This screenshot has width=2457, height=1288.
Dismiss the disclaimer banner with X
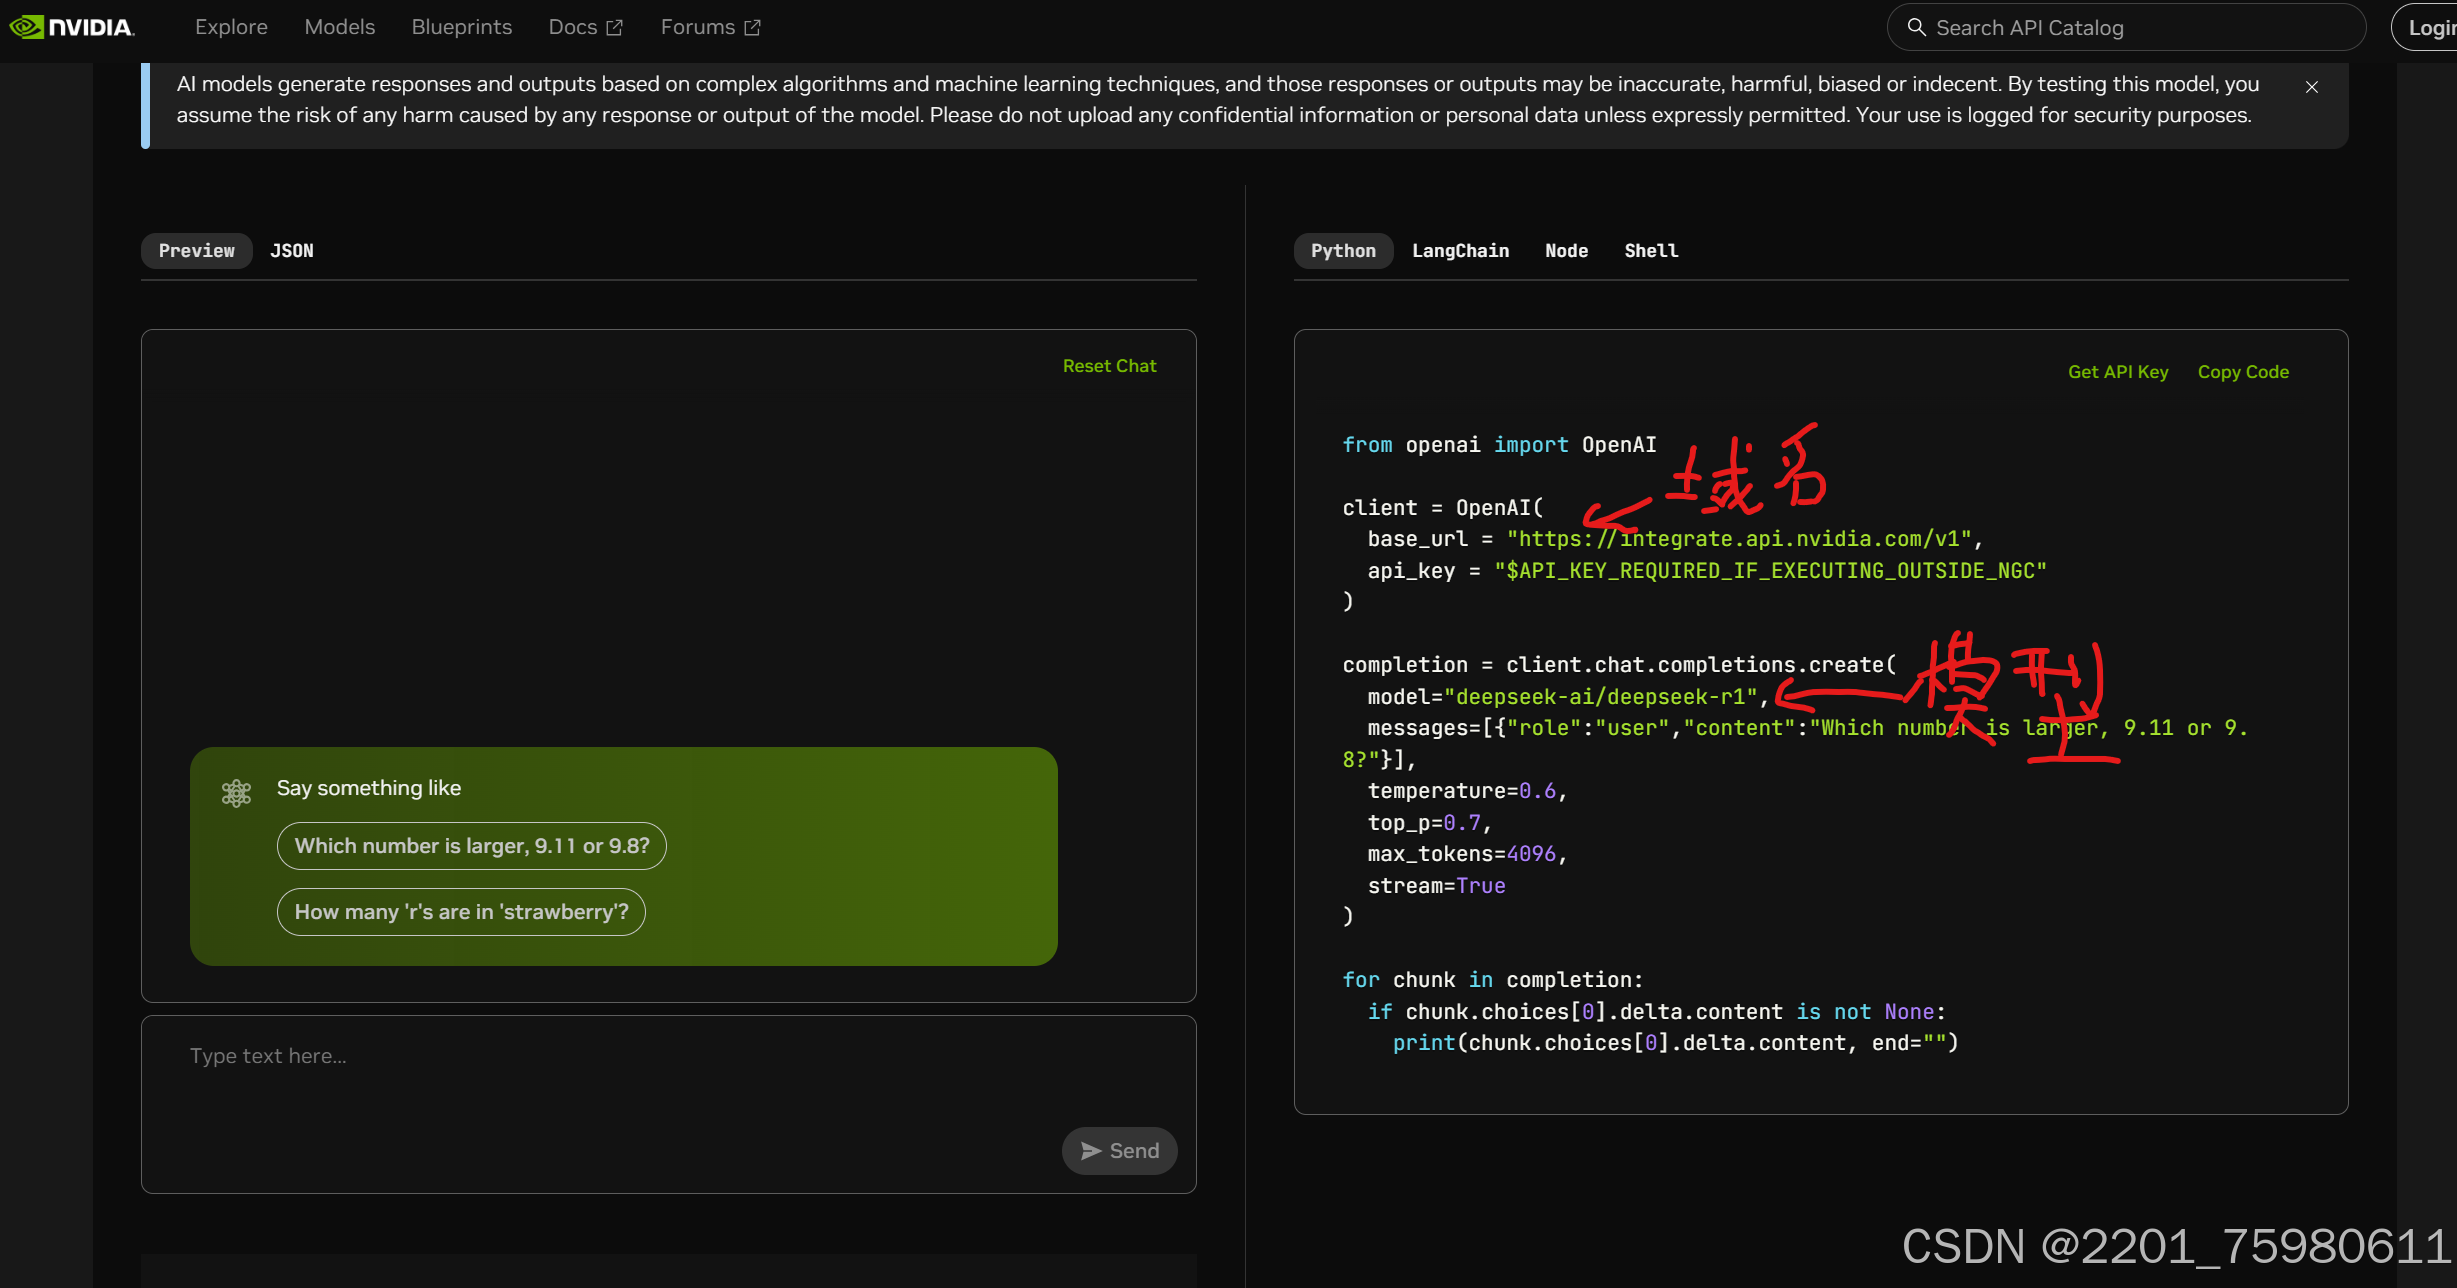coord(2311,87)
